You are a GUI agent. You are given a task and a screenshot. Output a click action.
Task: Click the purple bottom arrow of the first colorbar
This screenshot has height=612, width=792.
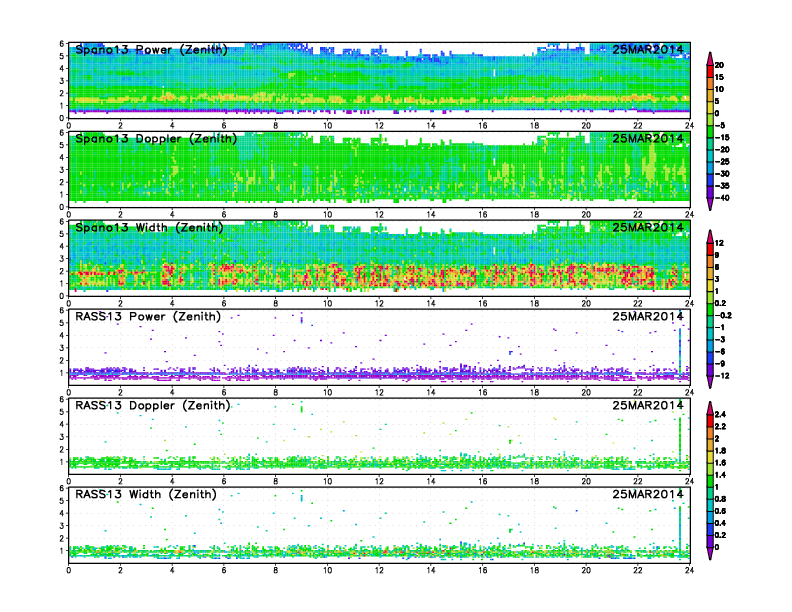click(x=710, y=204)
